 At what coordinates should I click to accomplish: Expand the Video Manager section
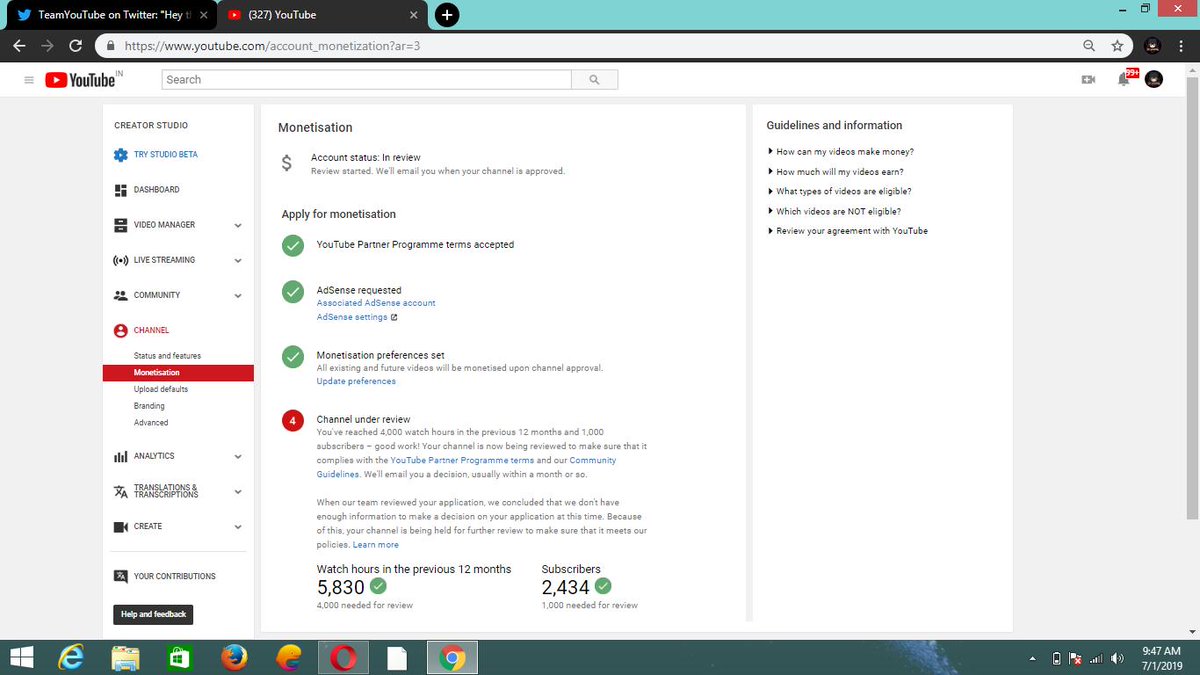click(x=238, y=226)
